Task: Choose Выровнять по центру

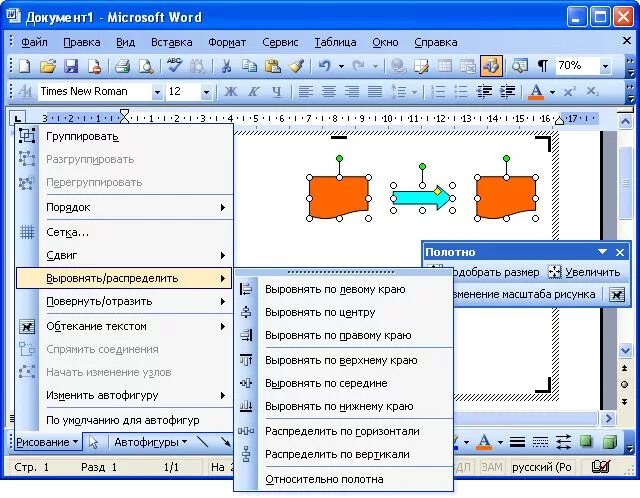Action: tap(344, 312)
